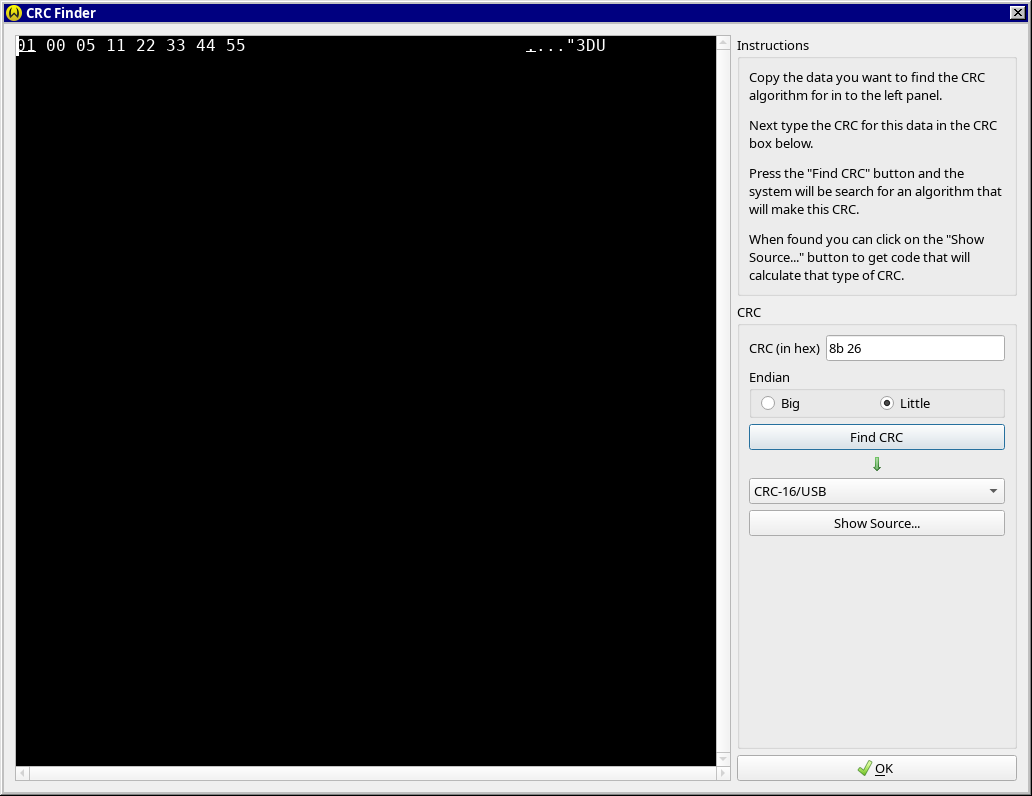
Task: Click the Show Source... button
Action: [x=876, y=523]
